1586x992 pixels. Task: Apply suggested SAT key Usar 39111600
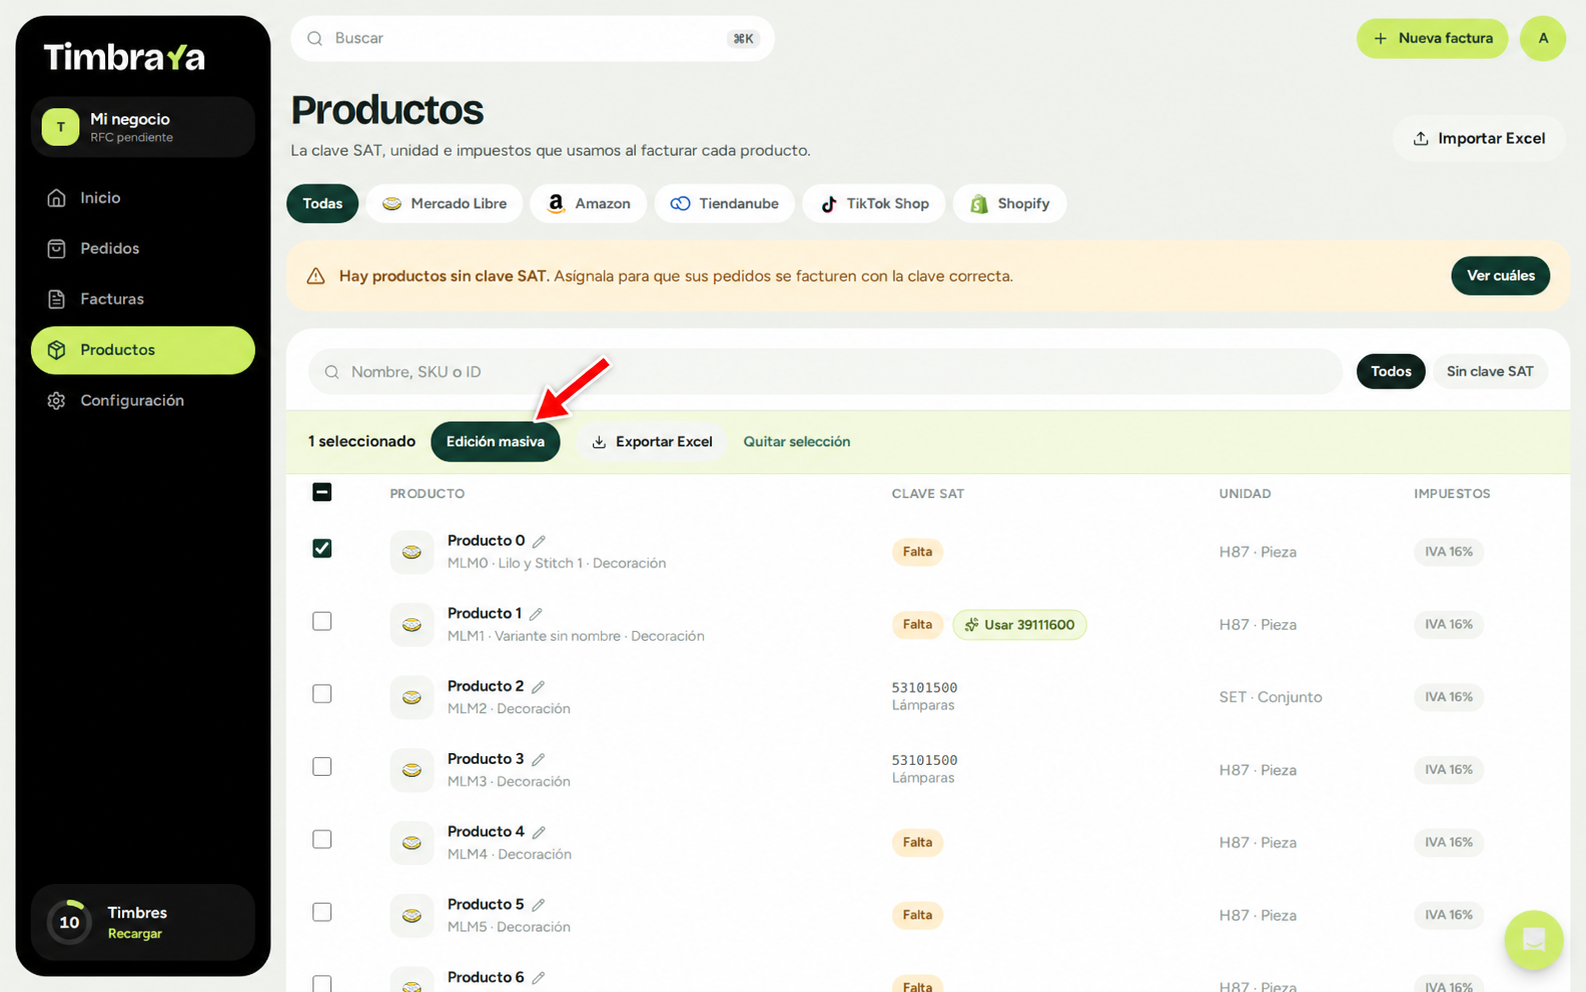[1019, 625]
